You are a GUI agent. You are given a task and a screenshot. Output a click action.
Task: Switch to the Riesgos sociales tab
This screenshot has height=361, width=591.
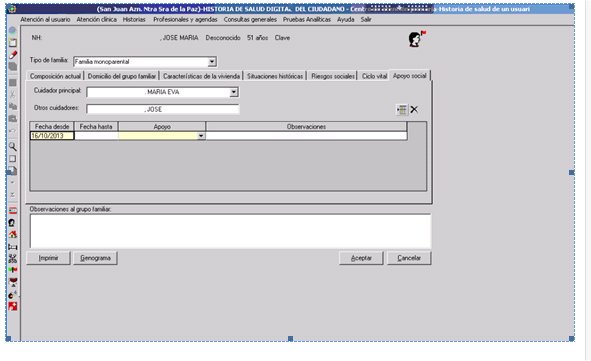tap(332, 76)
